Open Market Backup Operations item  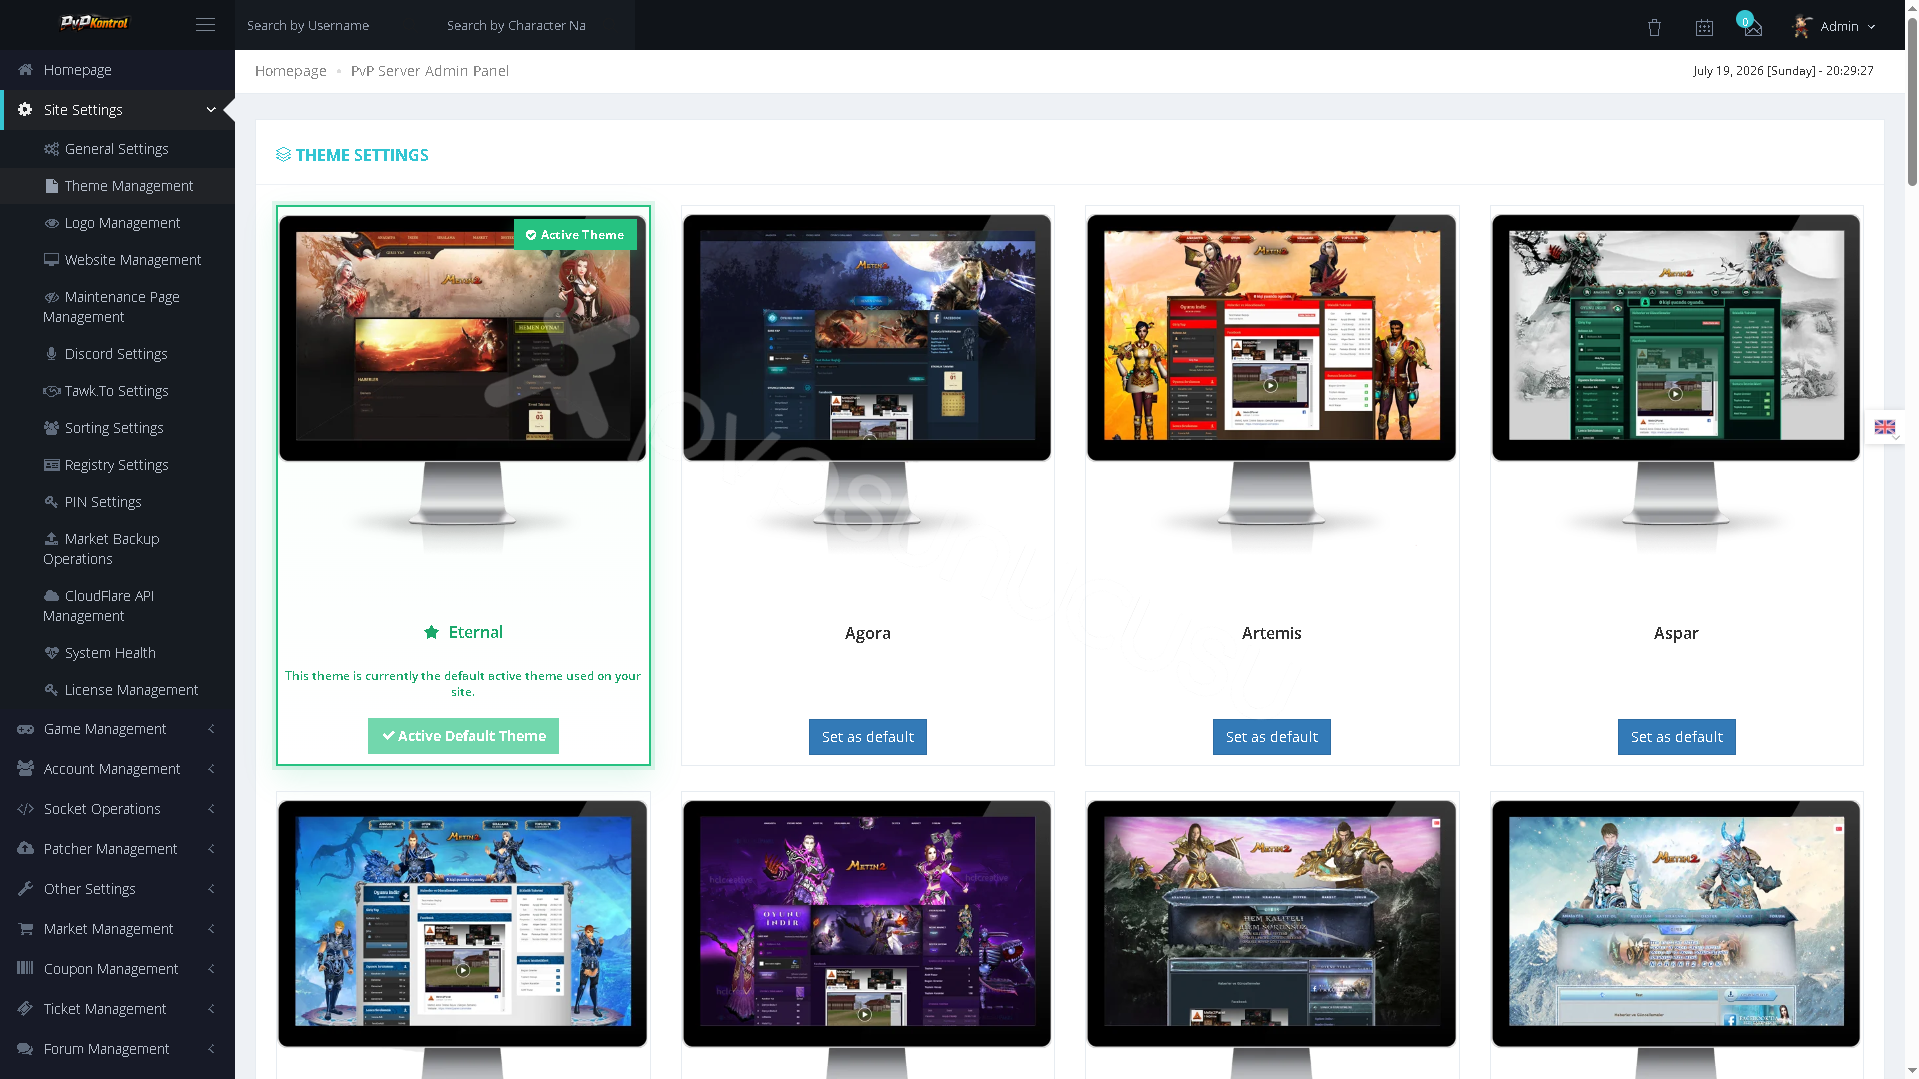coord(117,549)
